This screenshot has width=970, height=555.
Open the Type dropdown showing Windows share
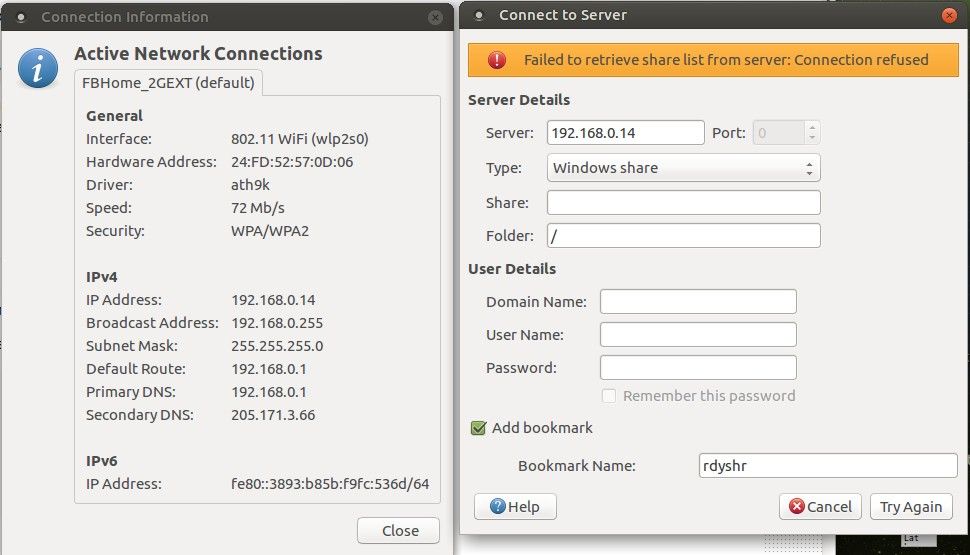click(x=684, y=168)
